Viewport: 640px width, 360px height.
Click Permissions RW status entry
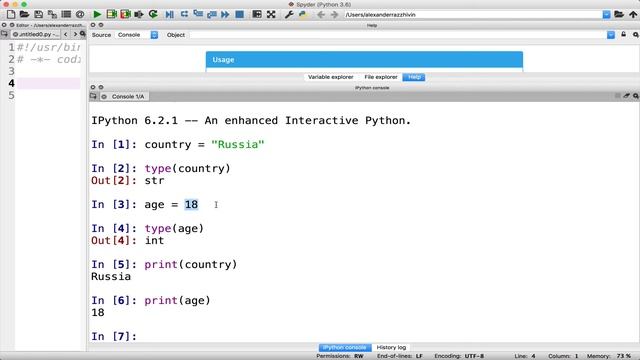coord(340,356)
